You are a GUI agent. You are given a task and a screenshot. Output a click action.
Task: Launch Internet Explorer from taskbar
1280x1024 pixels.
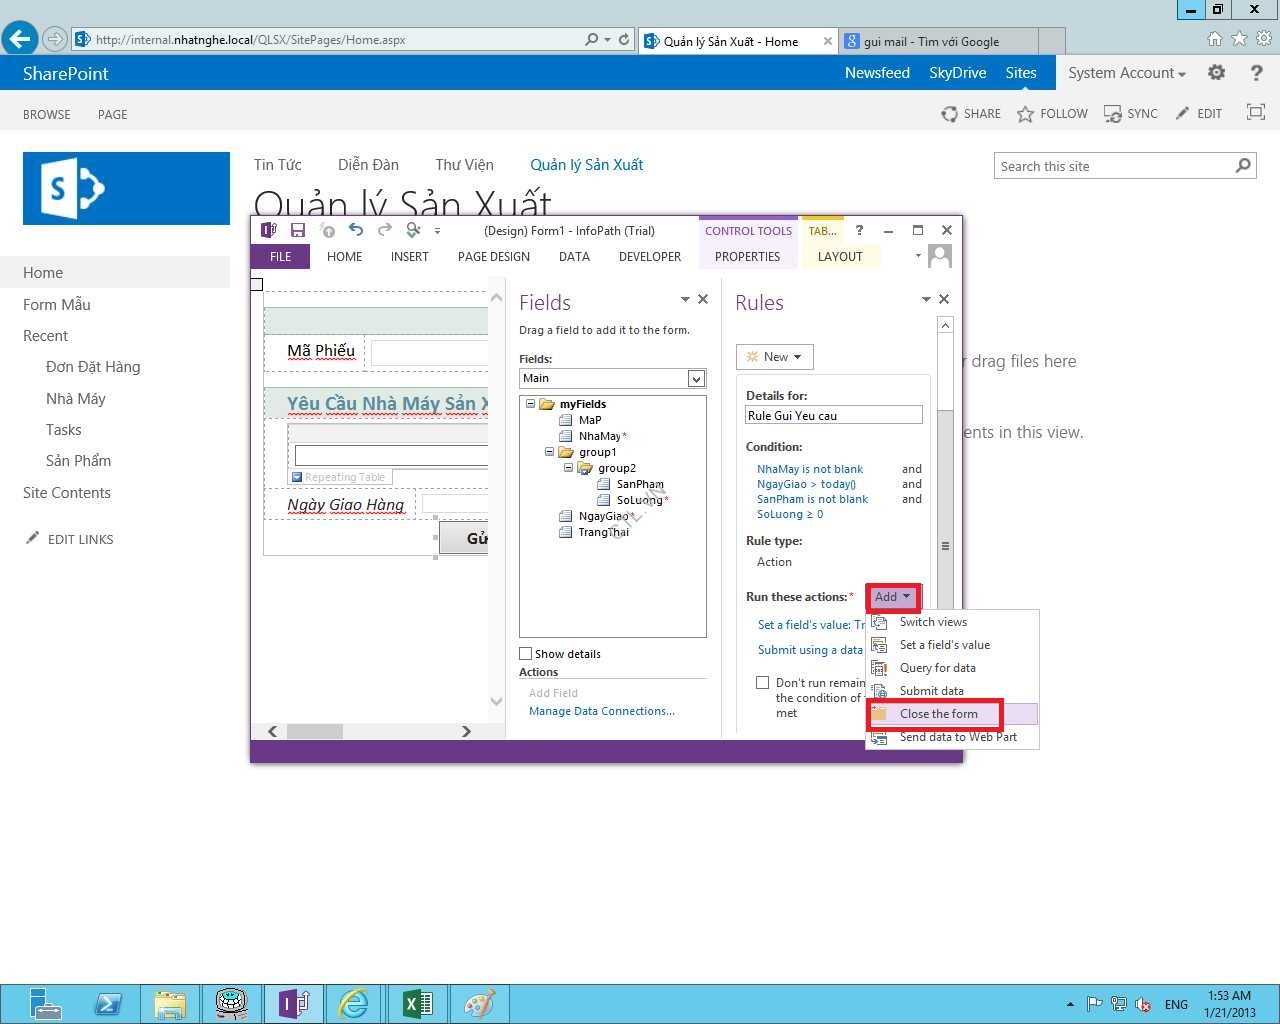point(354,1003)
